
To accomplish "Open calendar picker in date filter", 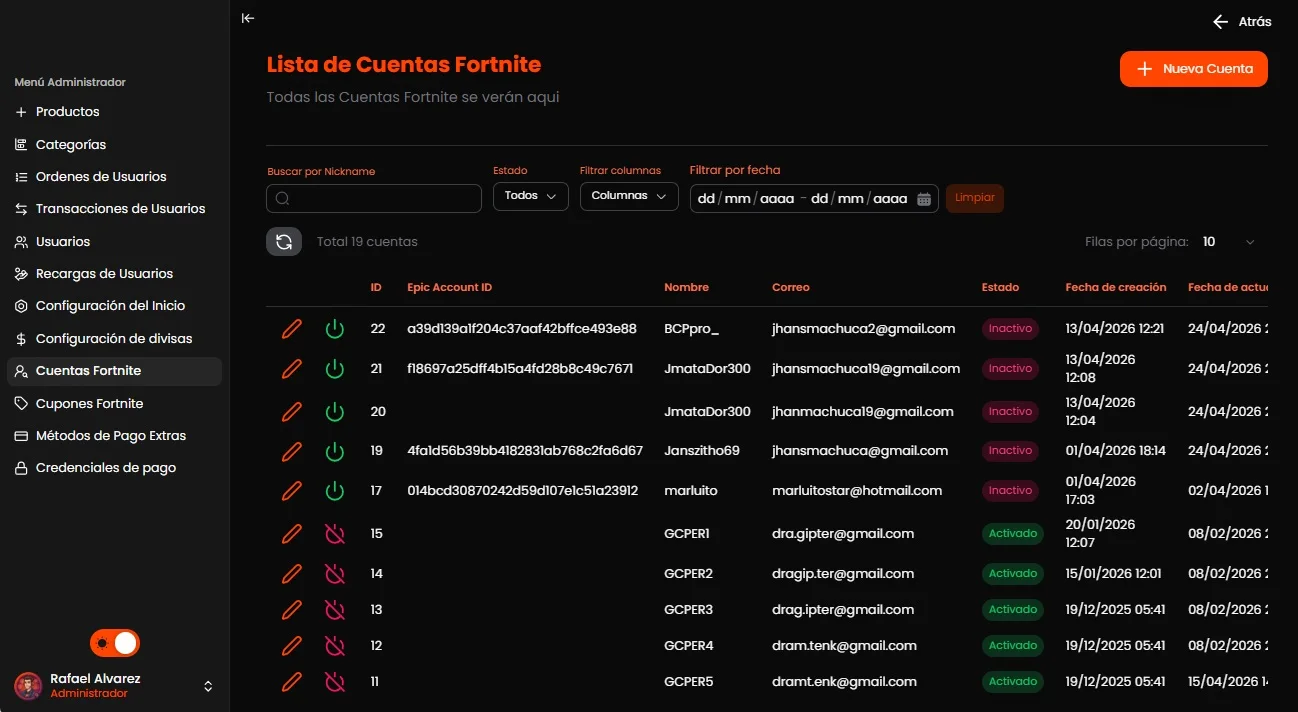I will pos(924,199).
